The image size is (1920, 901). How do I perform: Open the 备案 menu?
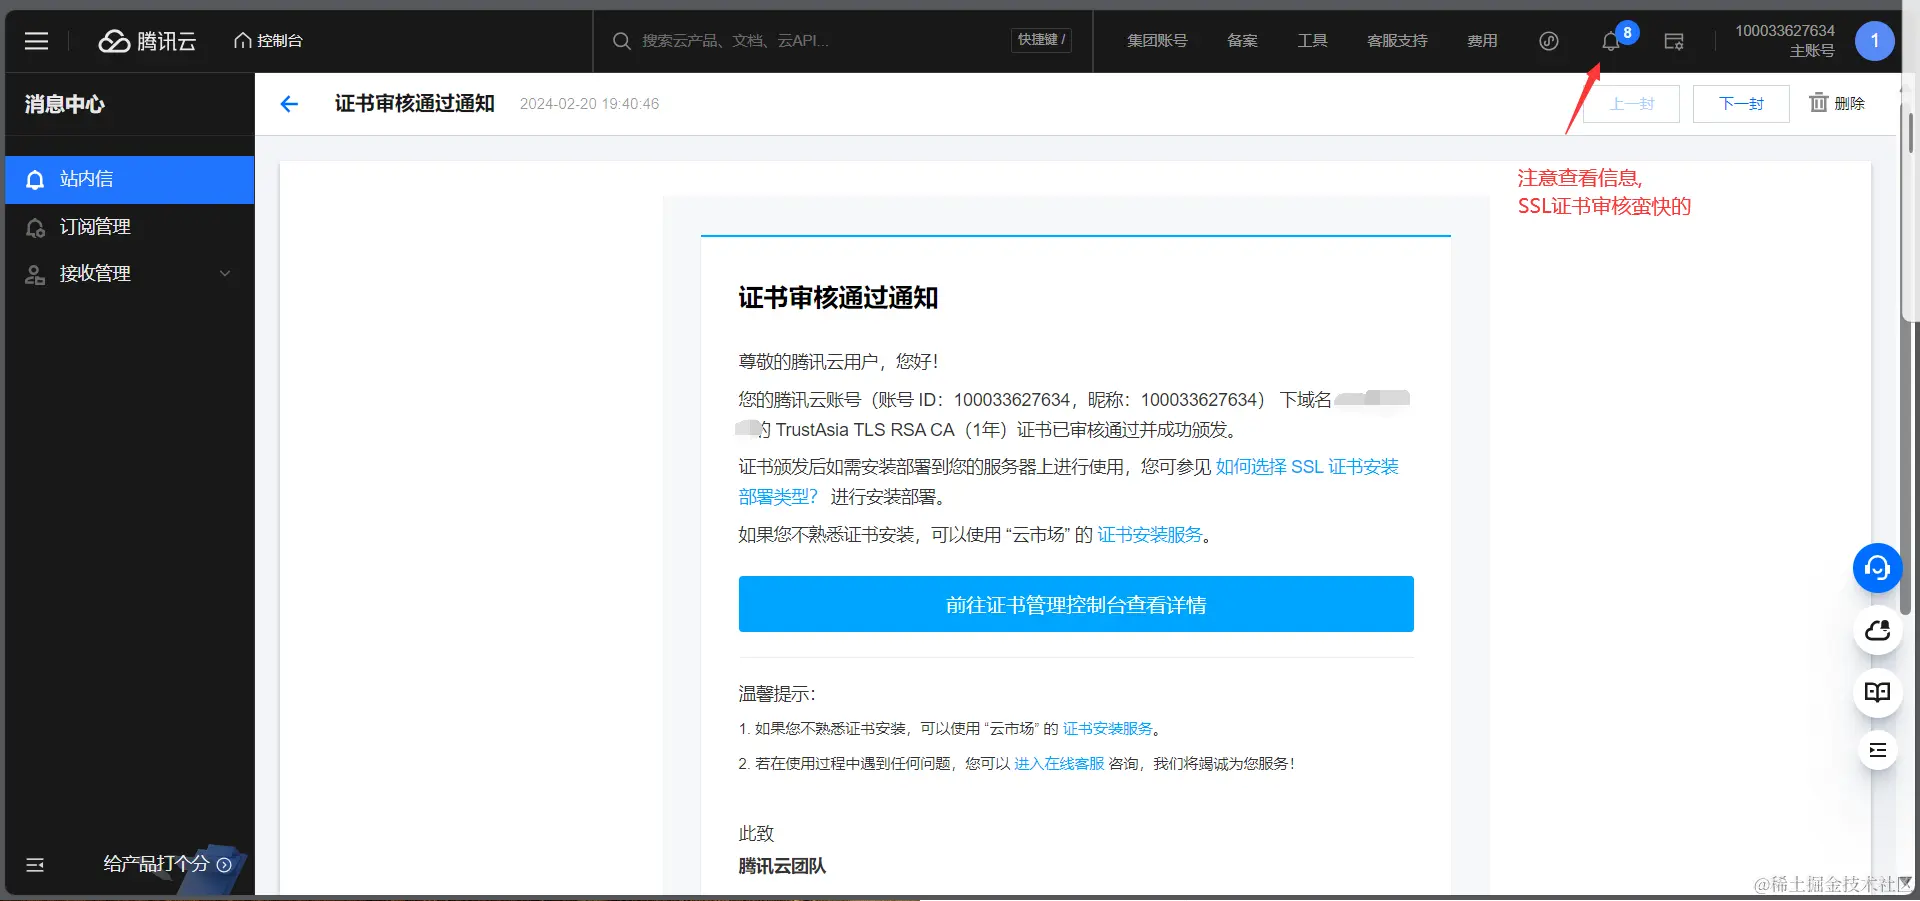1242,41
